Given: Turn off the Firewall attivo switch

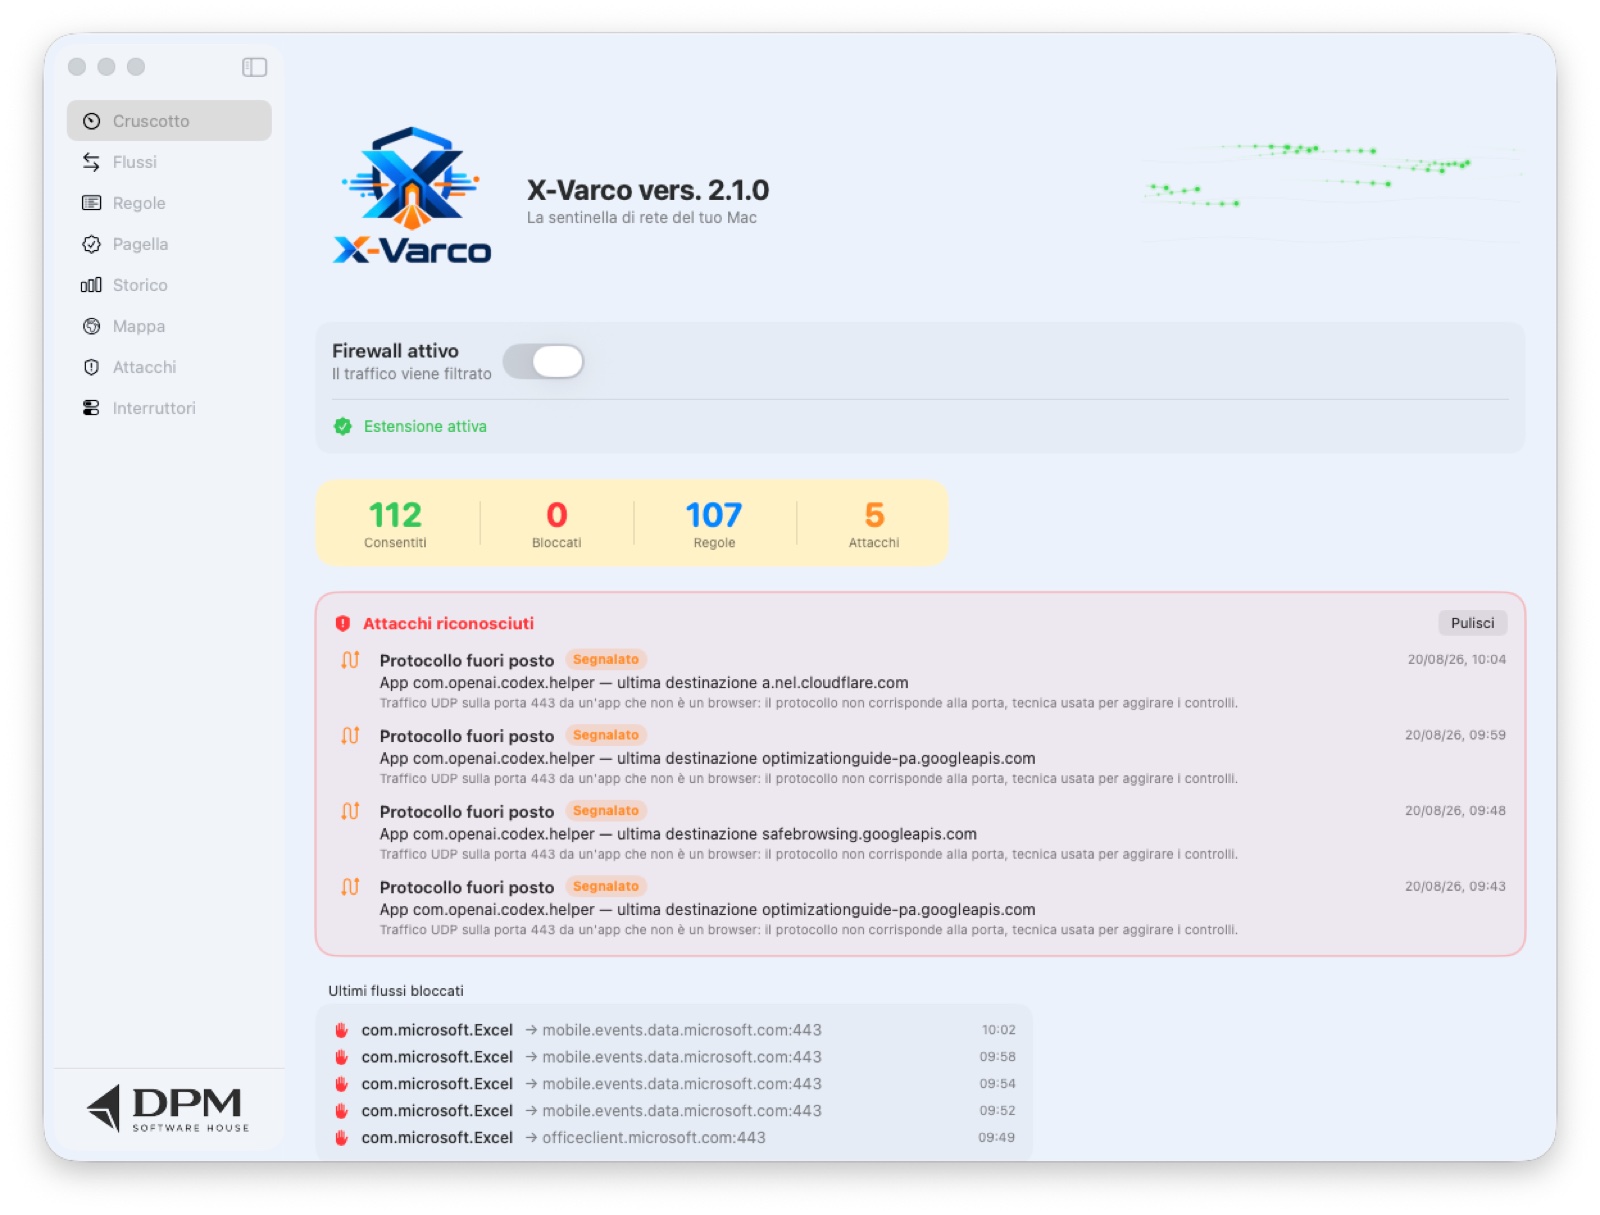Looking at the screenshot, I should (x=543, y=361).
